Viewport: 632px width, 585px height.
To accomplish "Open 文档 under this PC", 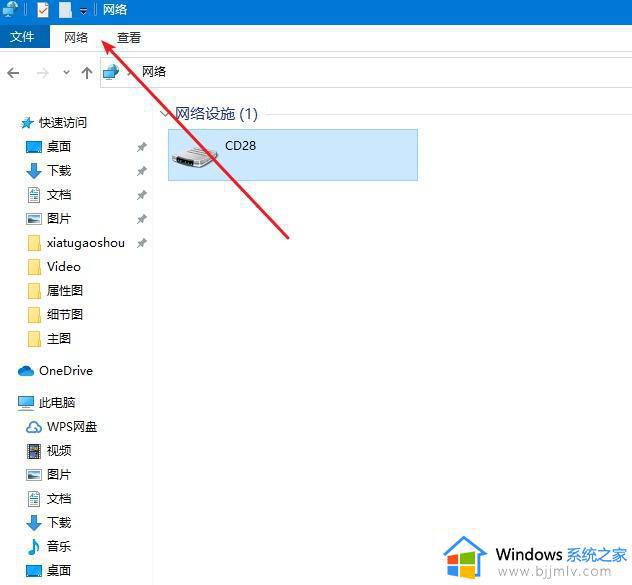I will (59, 499).
